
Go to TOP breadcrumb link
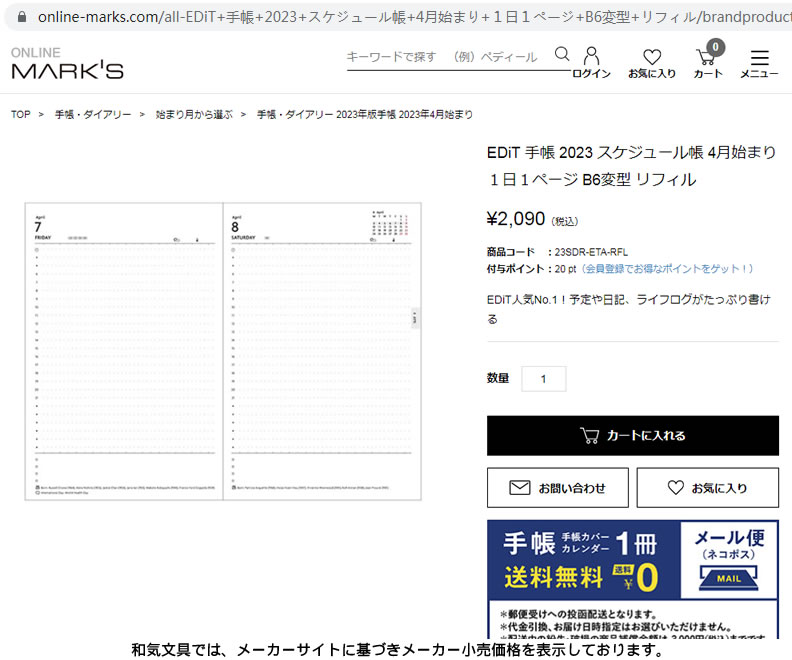point(21,115)
